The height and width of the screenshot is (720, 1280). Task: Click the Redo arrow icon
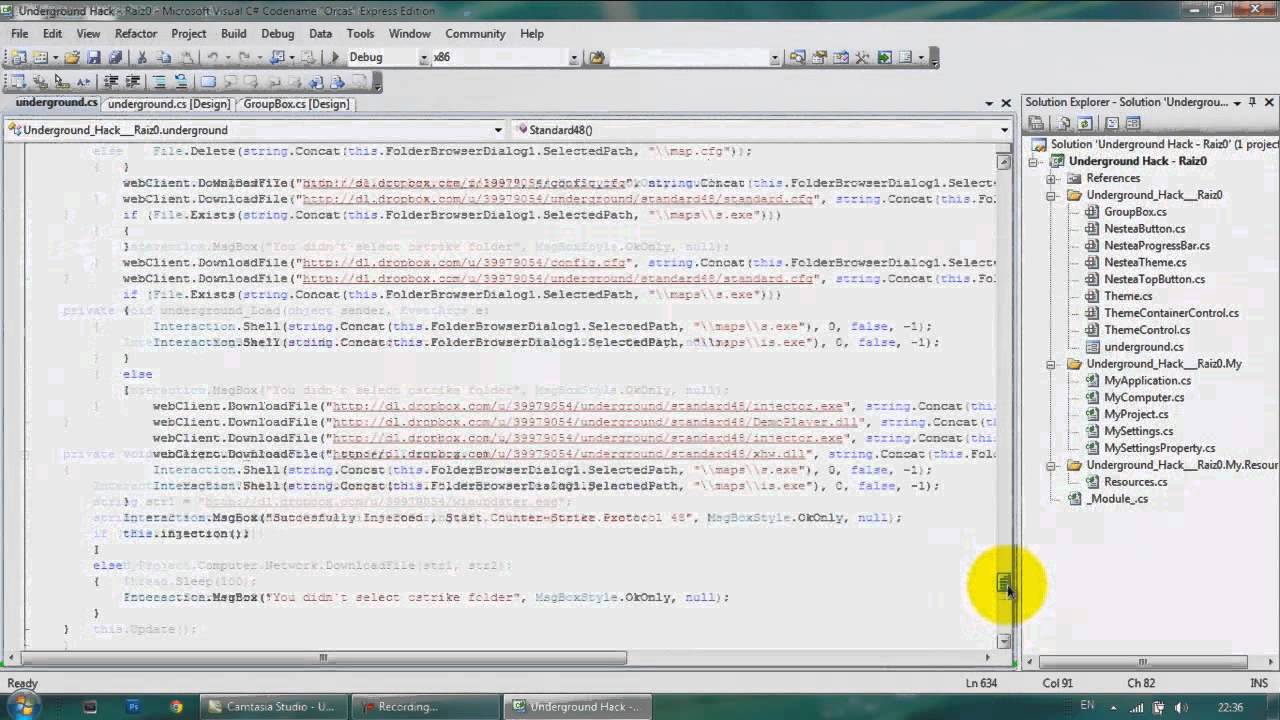pos(245,57)
